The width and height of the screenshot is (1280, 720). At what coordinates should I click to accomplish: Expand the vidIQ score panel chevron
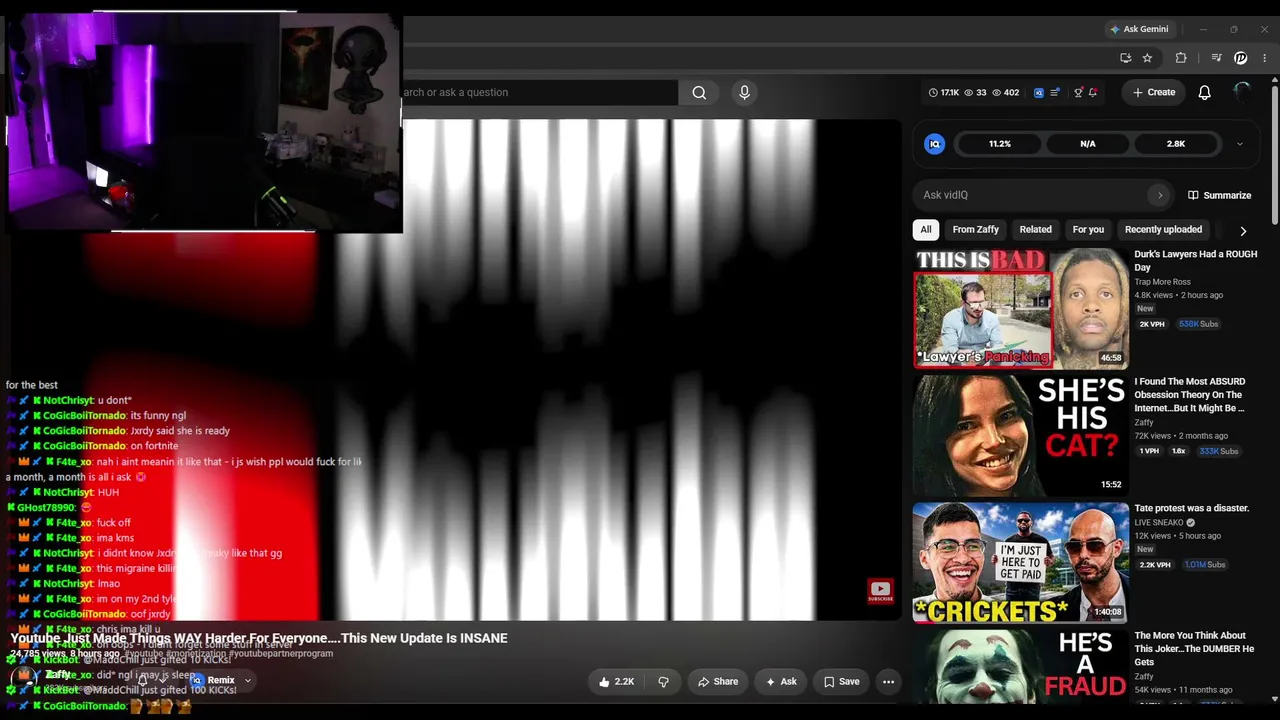(1240, 144)
